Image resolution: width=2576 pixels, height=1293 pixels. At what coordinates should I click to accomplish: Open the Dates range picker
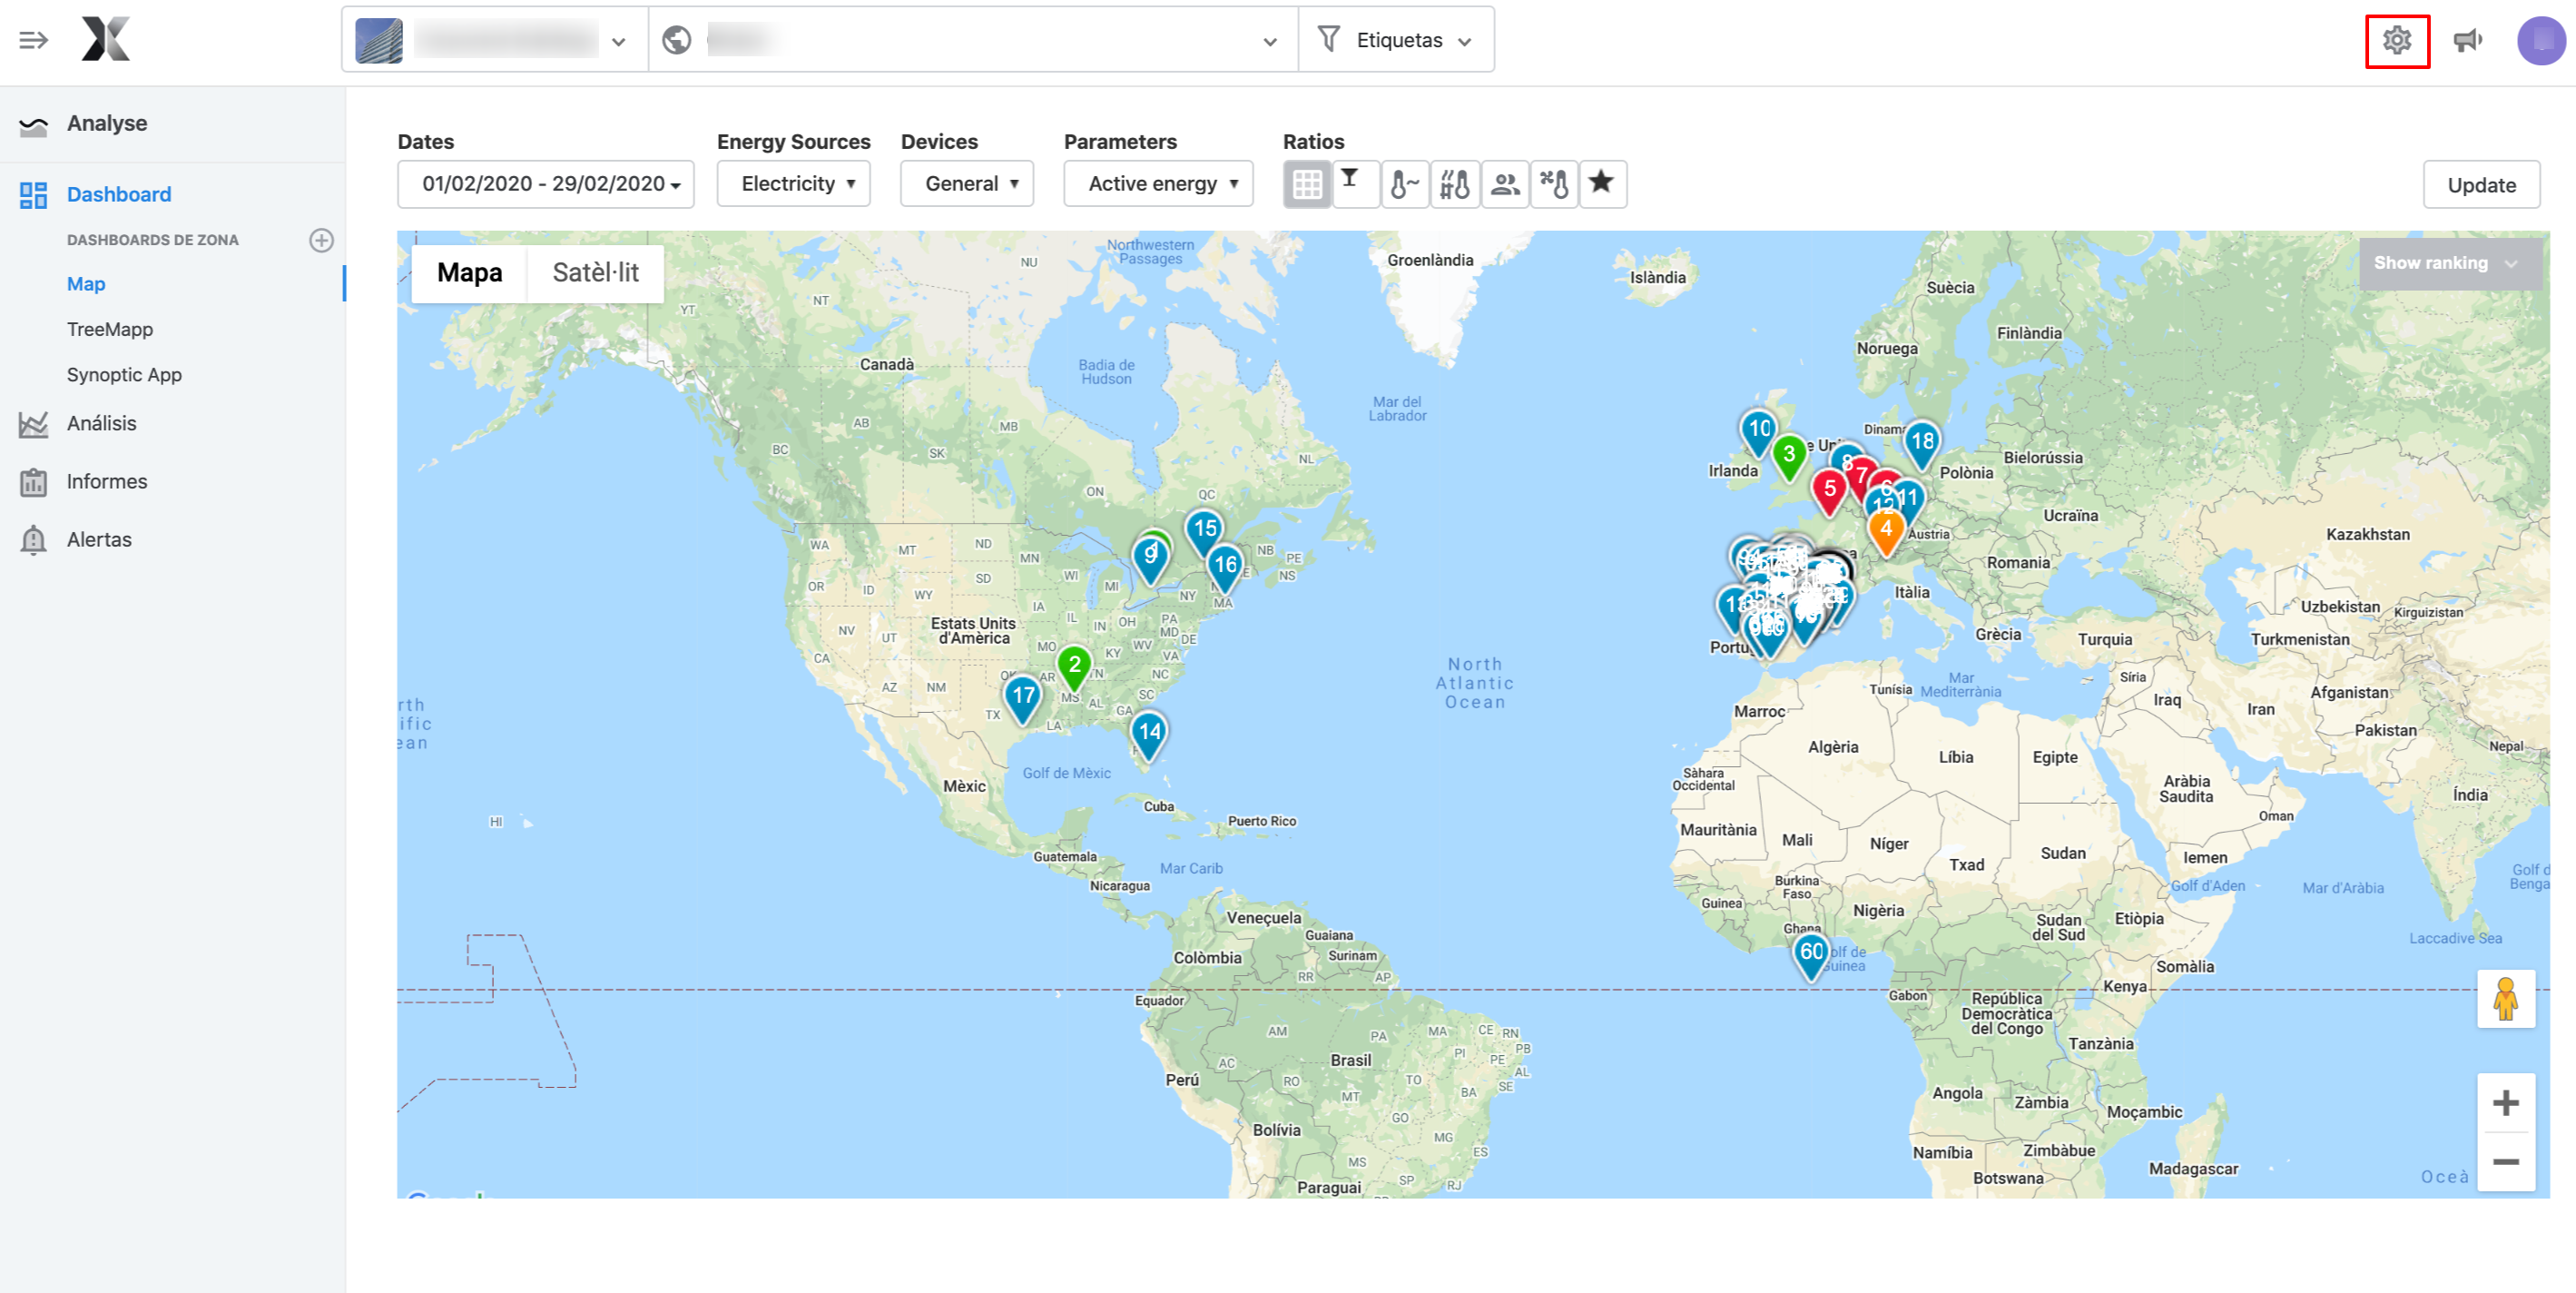coord(546,184)
